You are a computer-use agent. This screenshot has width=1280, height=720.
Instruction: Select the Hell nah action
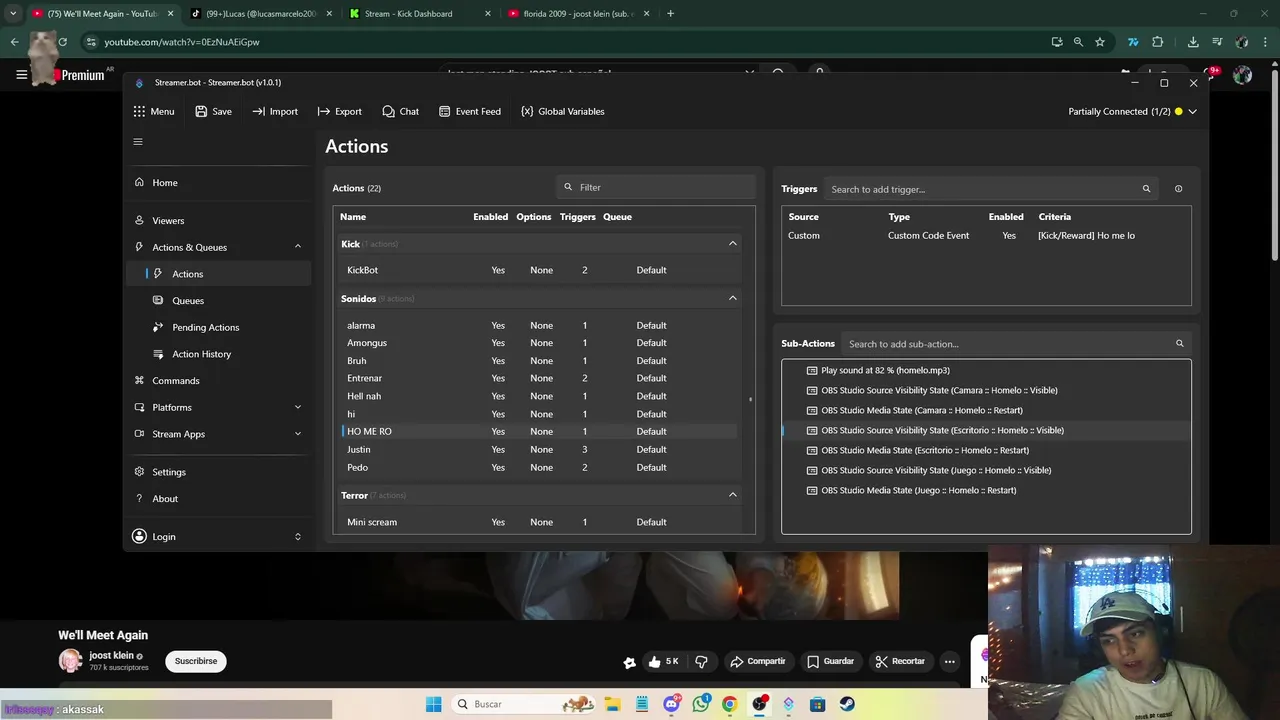[x=539, y=396]
